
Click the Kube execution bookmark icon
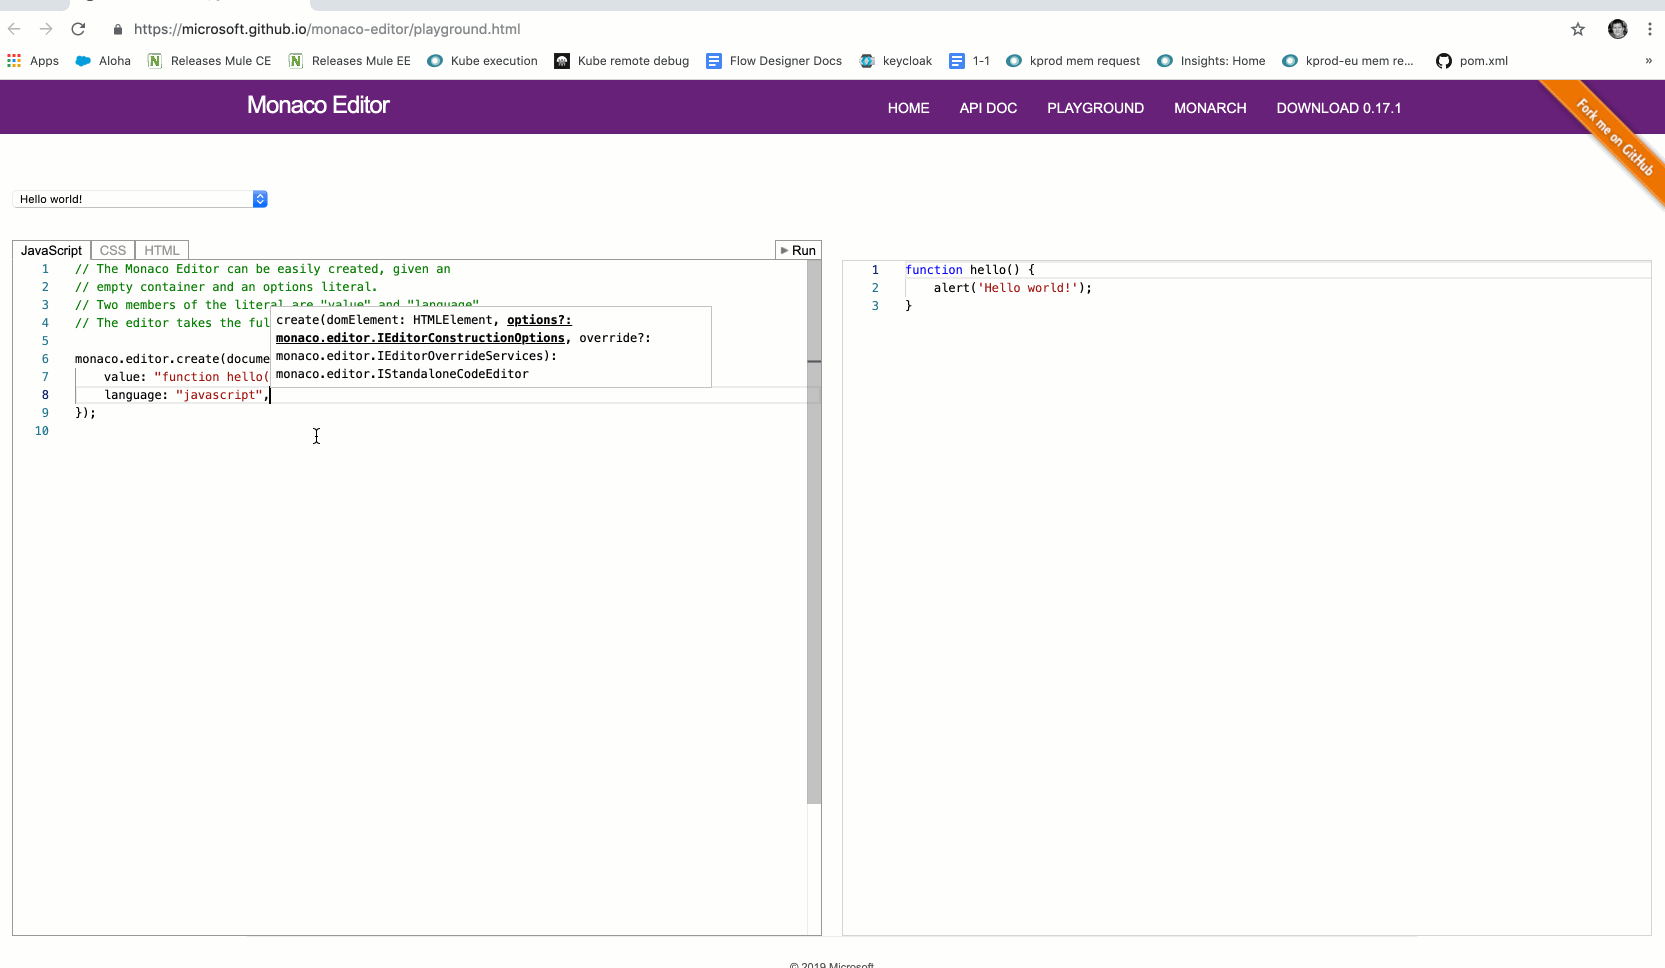[434, 61]
